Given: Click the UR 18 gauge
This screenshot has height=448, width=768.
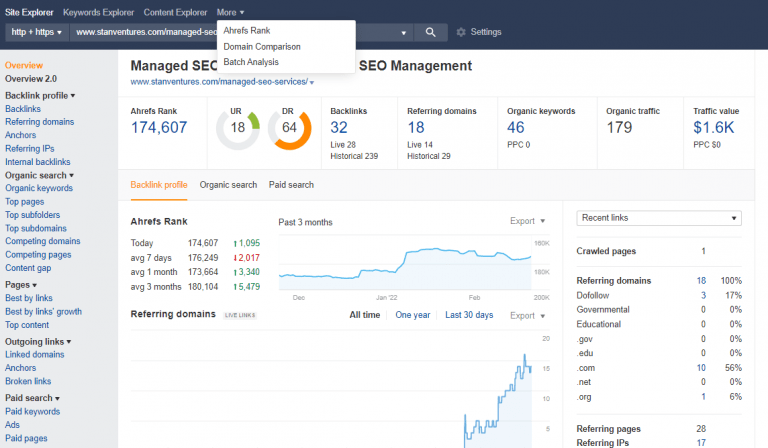Looking at the screenshot, I should coord(238,128).
